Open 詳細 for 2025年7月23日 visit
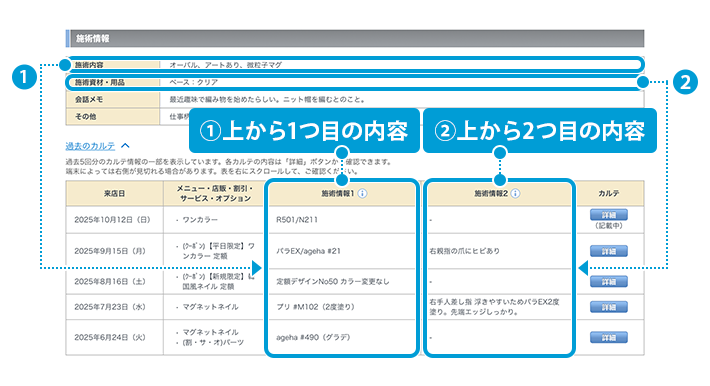The width and height of the screenshot is (710, 386). (609, 307)
